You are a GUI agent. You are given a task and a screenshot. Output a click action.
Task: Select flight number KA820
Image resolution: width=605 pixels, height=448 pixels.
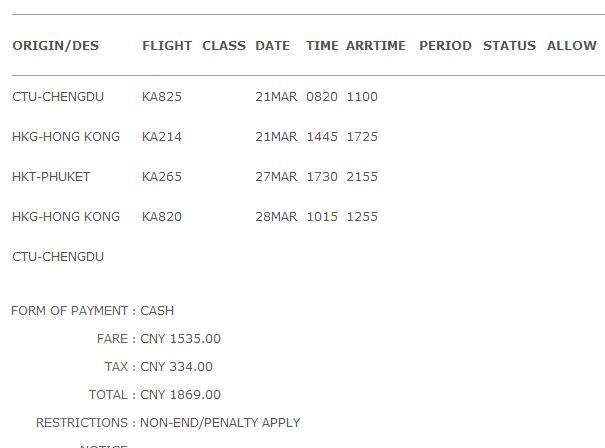(x=162, y=217)
